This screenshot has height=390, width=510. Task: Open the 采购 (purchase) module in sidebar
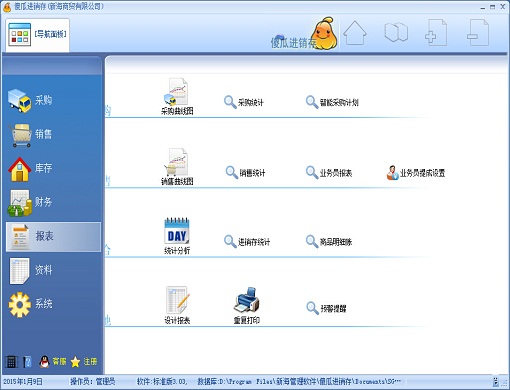(x=30, y=100)
